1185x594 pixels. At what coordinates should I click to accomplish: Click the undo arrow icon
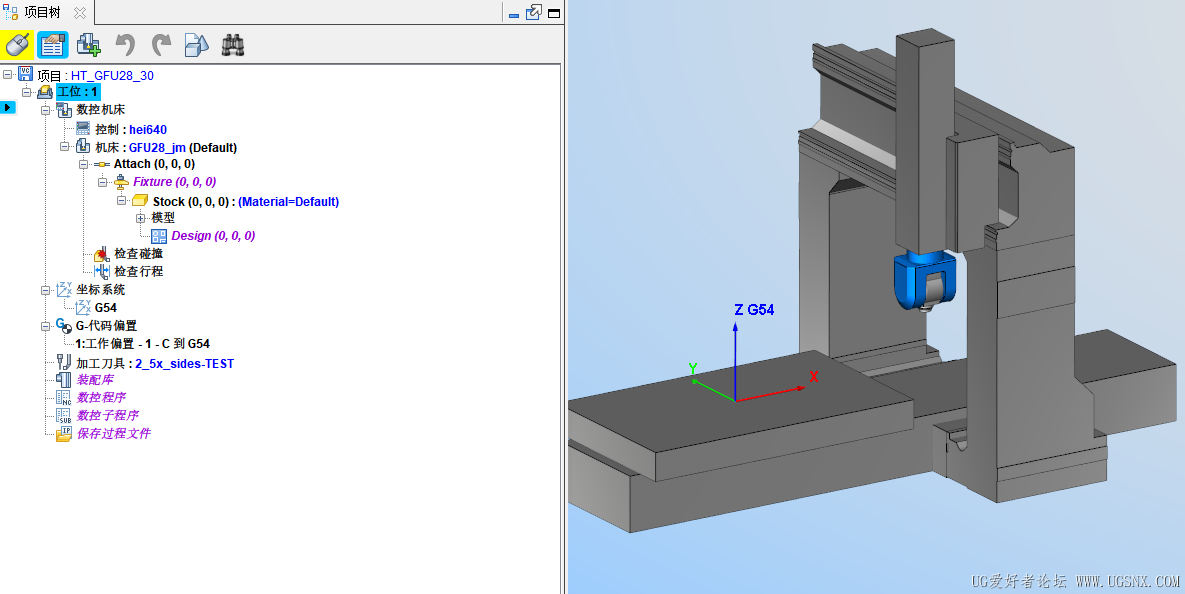pyautogui.click(x=125, y=45)
